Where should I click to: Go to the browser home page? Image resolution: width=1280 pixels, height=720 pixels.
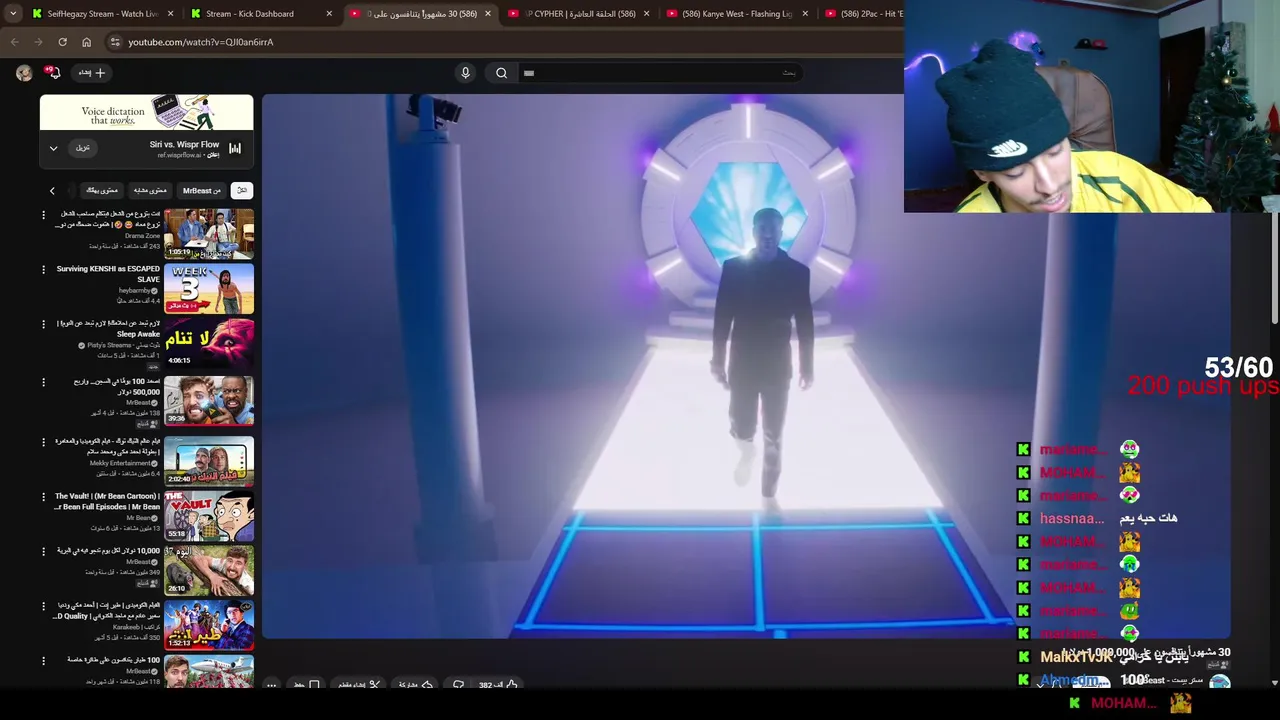click(x=86, y=42)
